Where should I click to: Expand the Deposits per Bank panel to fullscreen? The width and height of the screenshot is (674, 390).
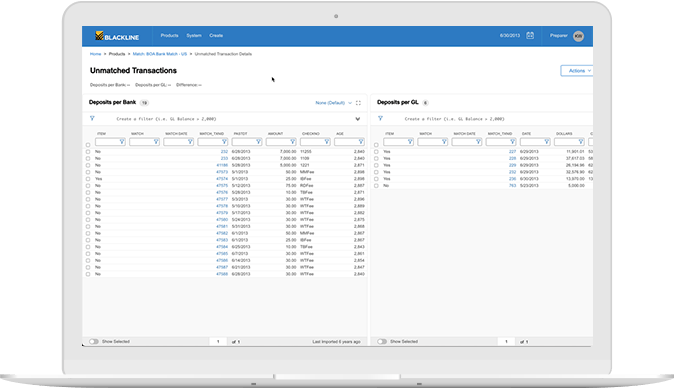(358, 103)
